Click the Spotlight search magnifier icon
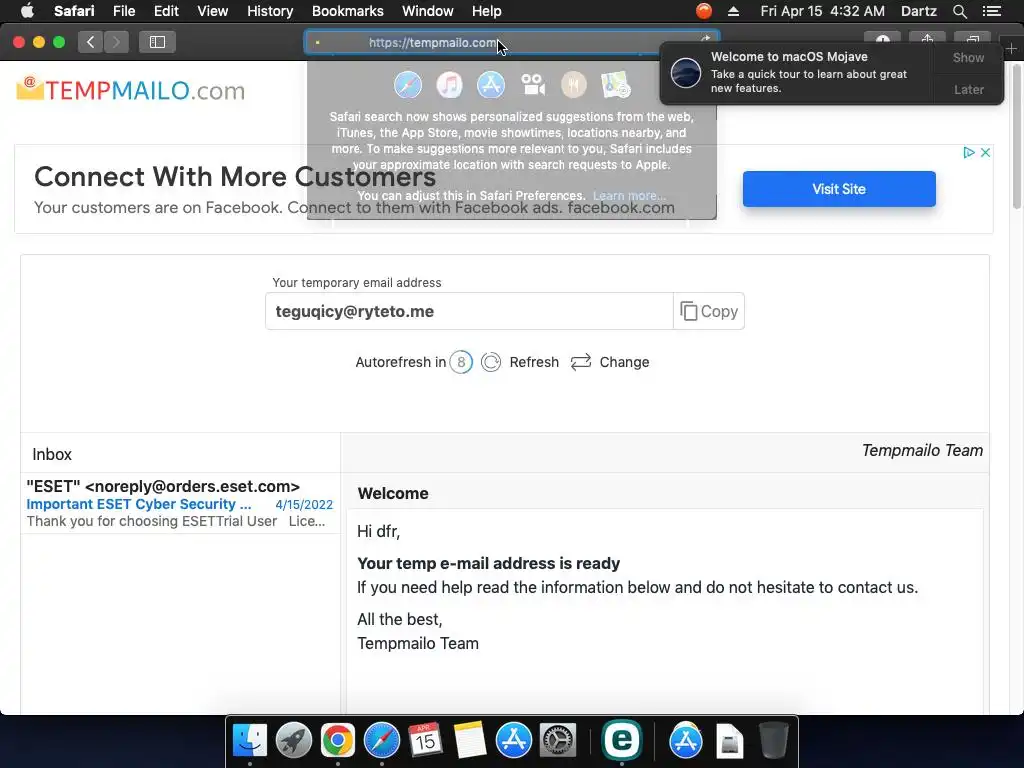The width and height of the screenshot is (1024, 768). (x=959, y=11)
